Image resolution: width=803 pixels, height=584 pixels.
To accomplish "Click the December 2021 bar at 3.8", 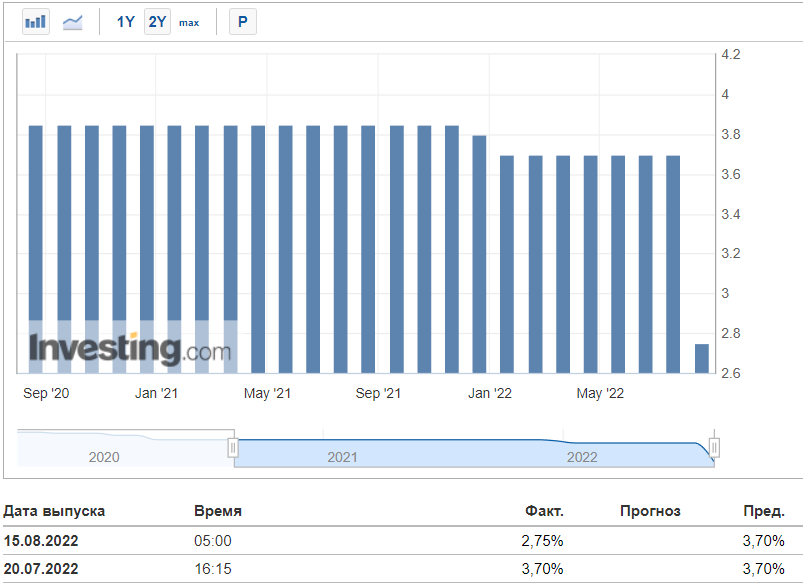I will point(479,254).
